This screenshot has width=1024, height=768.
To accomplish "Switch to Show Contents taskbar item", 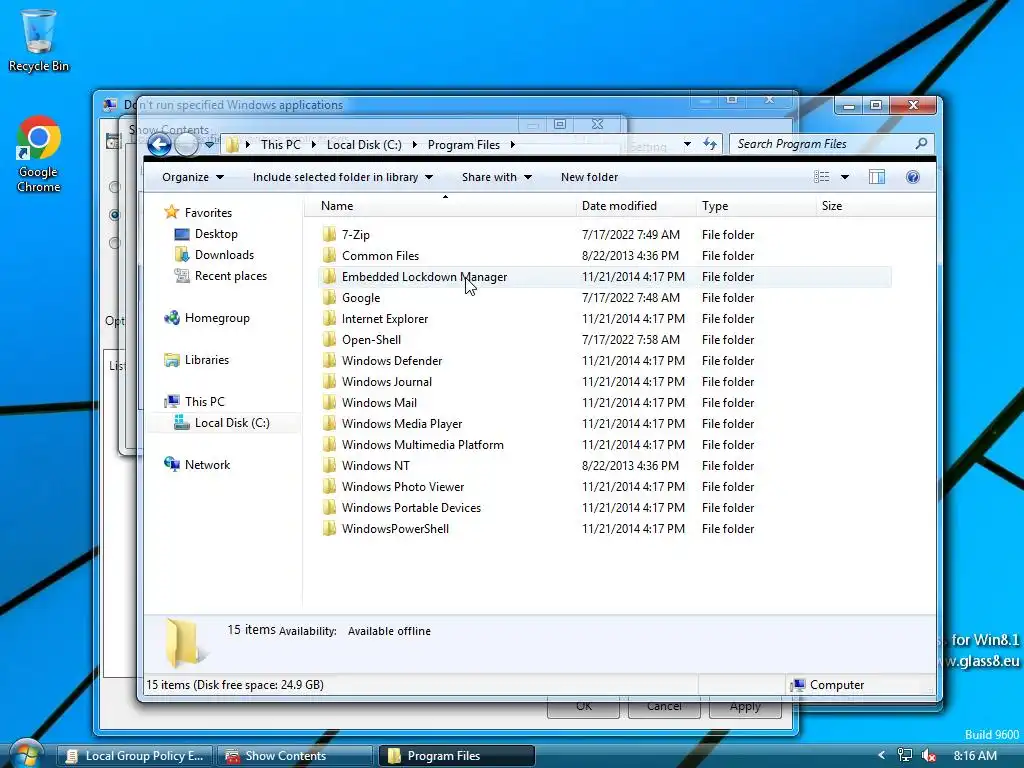I will [295, 756].
